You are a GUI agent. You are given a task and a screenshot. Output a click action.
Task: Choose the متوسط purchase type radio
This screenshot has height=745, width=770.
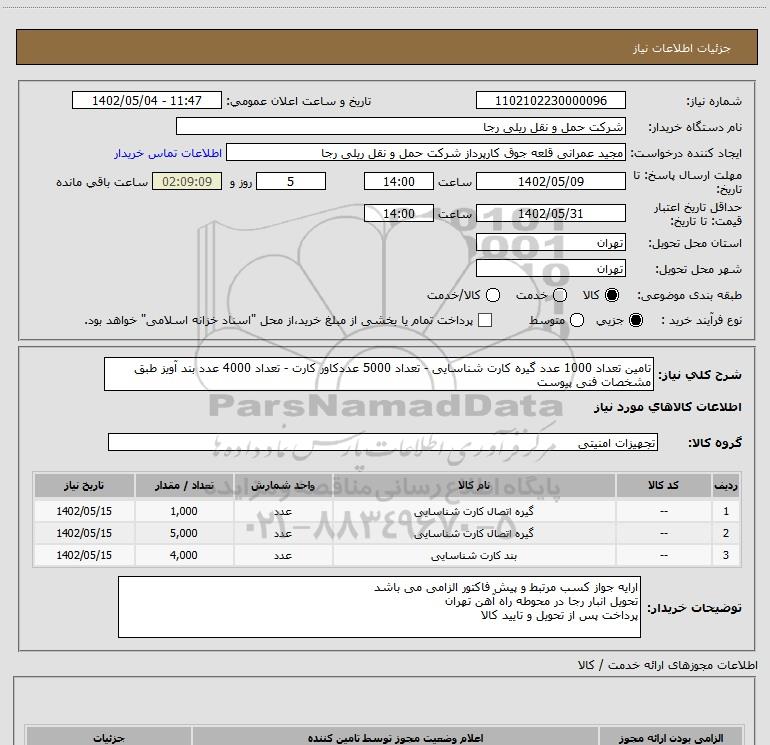[577, 321]
